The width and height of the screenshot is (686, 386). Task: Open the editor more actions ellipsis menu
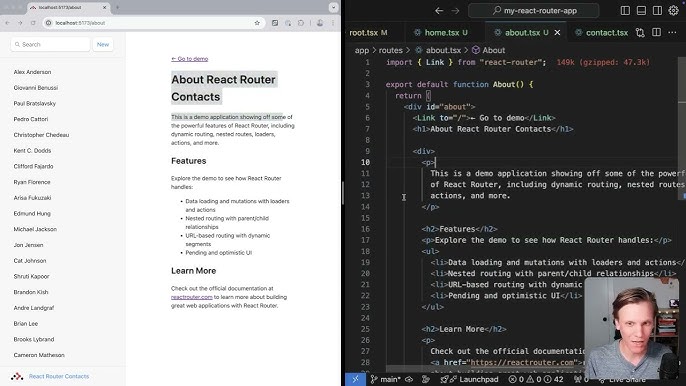tap(672, 32)
